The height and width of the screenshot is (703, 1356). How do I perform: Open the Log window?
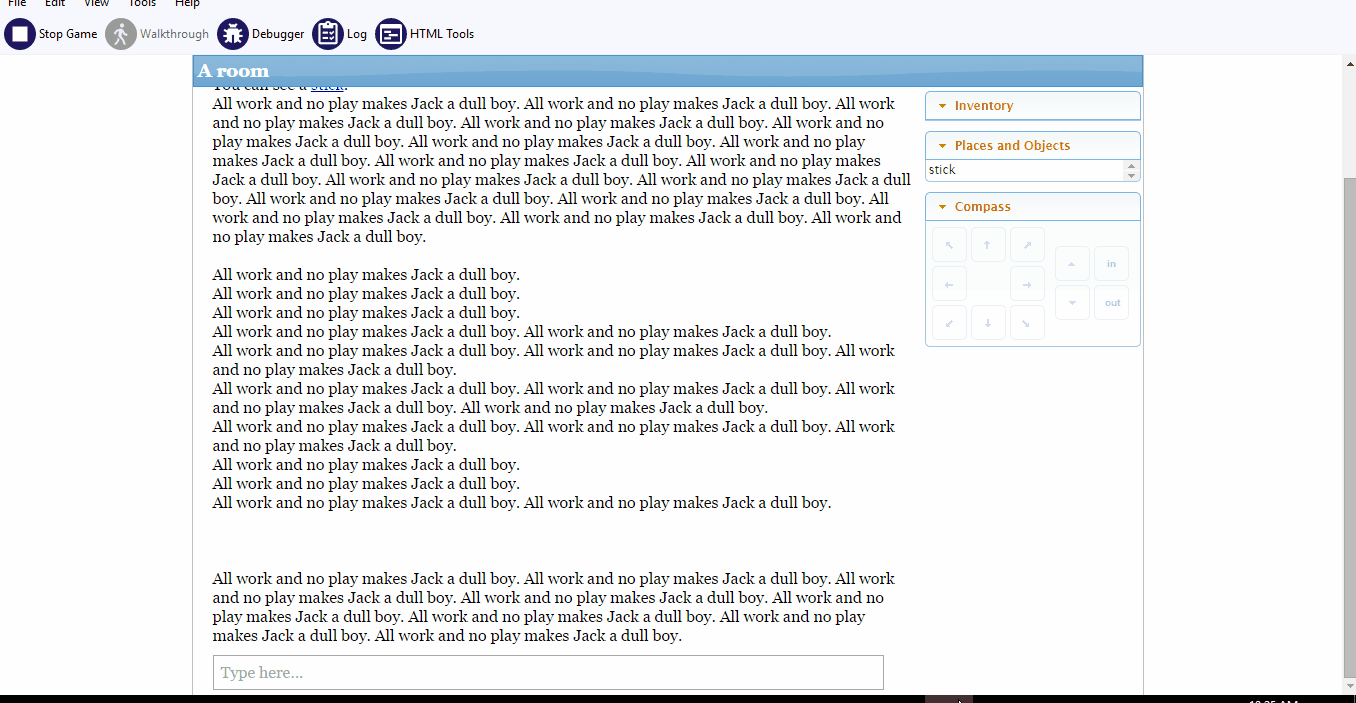pos(340,34)
